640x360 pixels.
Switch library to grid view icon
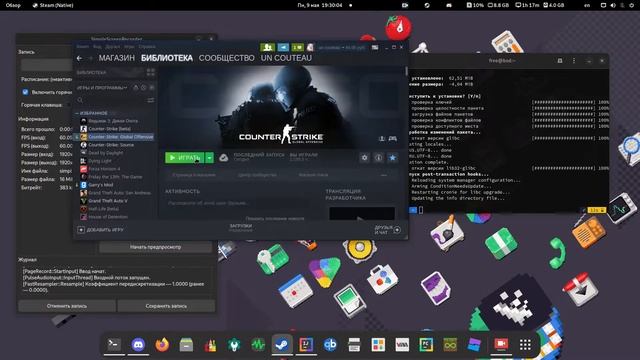(x=151, y=72)
